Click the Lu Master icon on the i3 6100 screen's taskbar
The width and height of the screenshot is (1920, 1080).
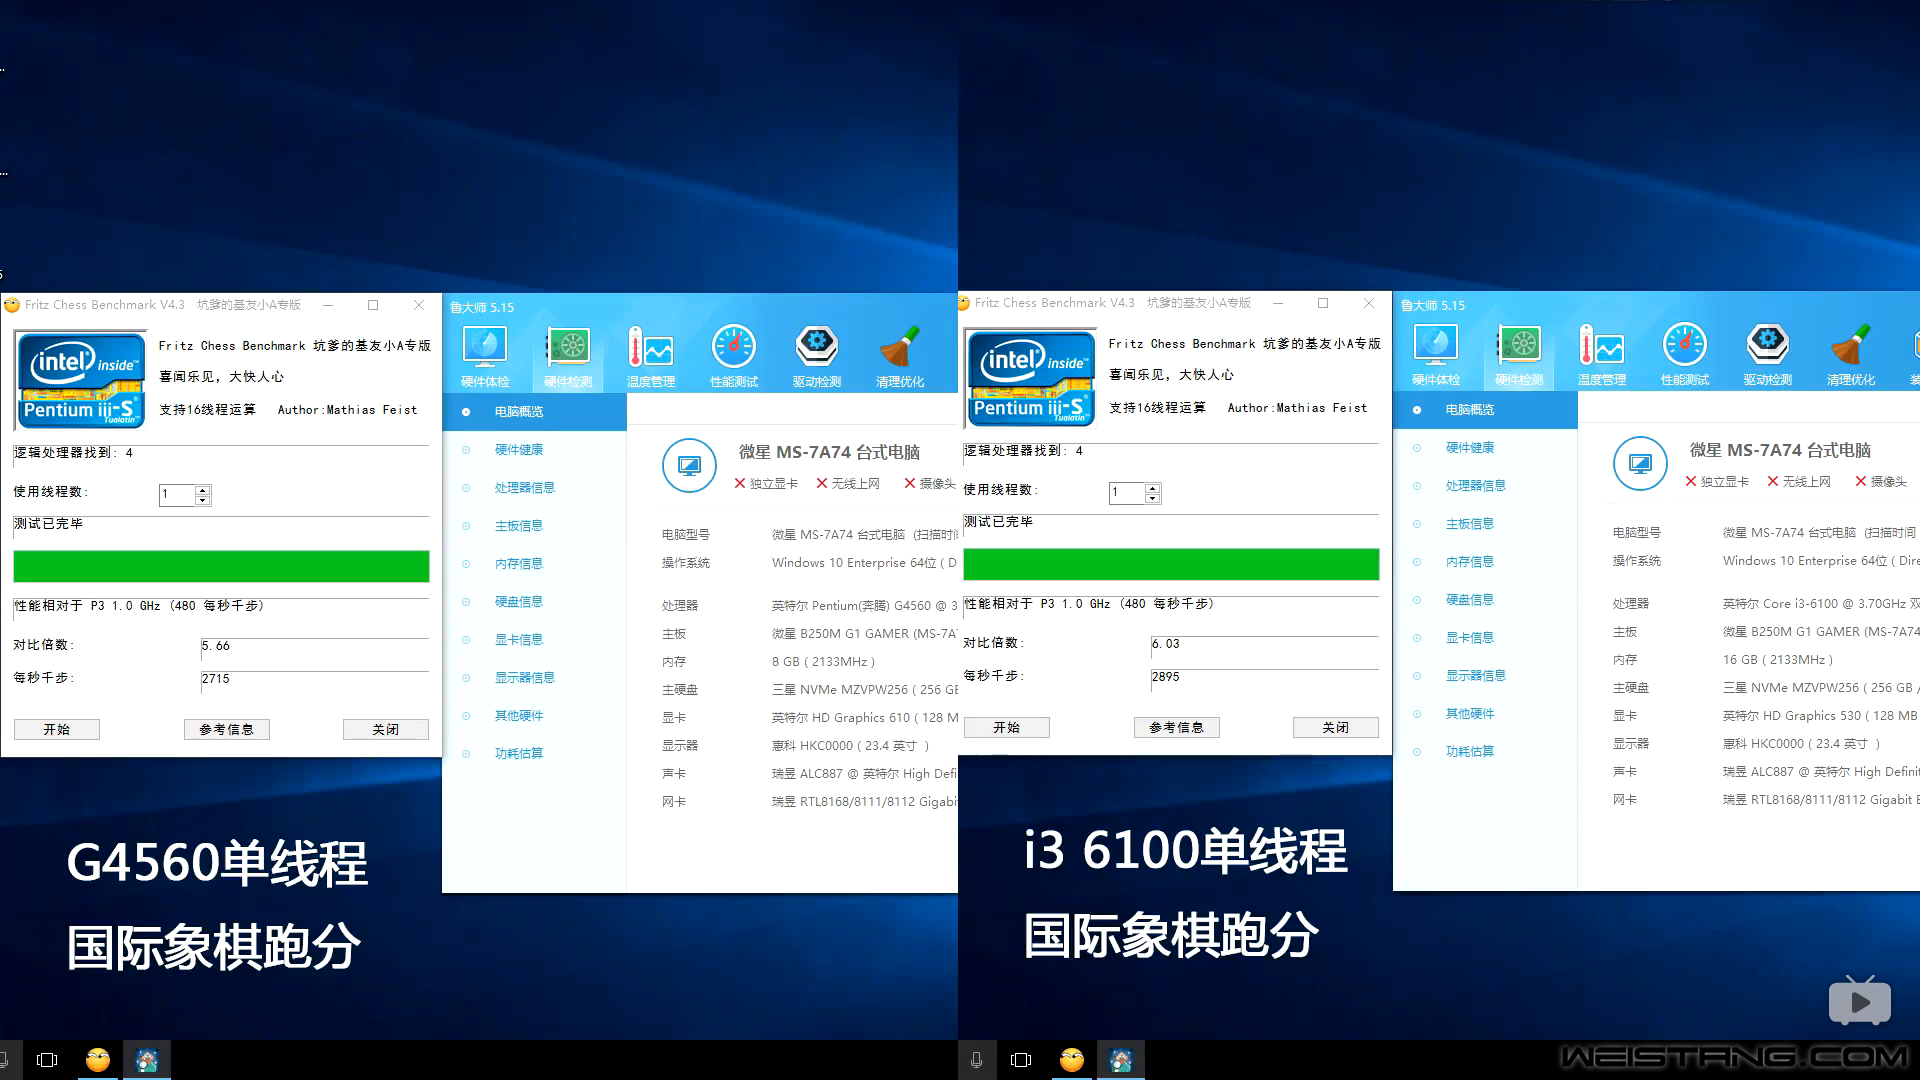pos(1121,1060)
